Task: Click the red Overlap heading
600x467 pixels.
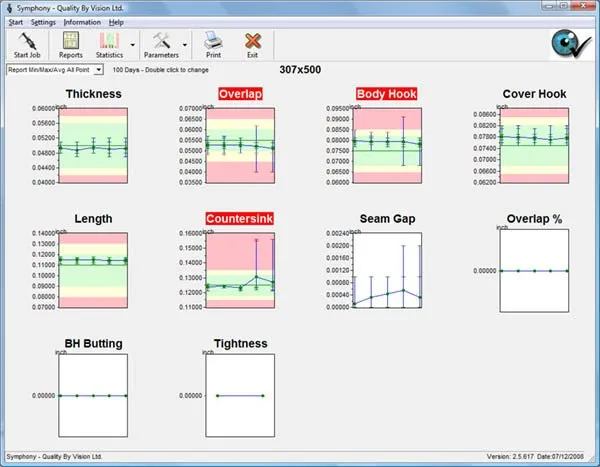Action: tap(240, 94)
